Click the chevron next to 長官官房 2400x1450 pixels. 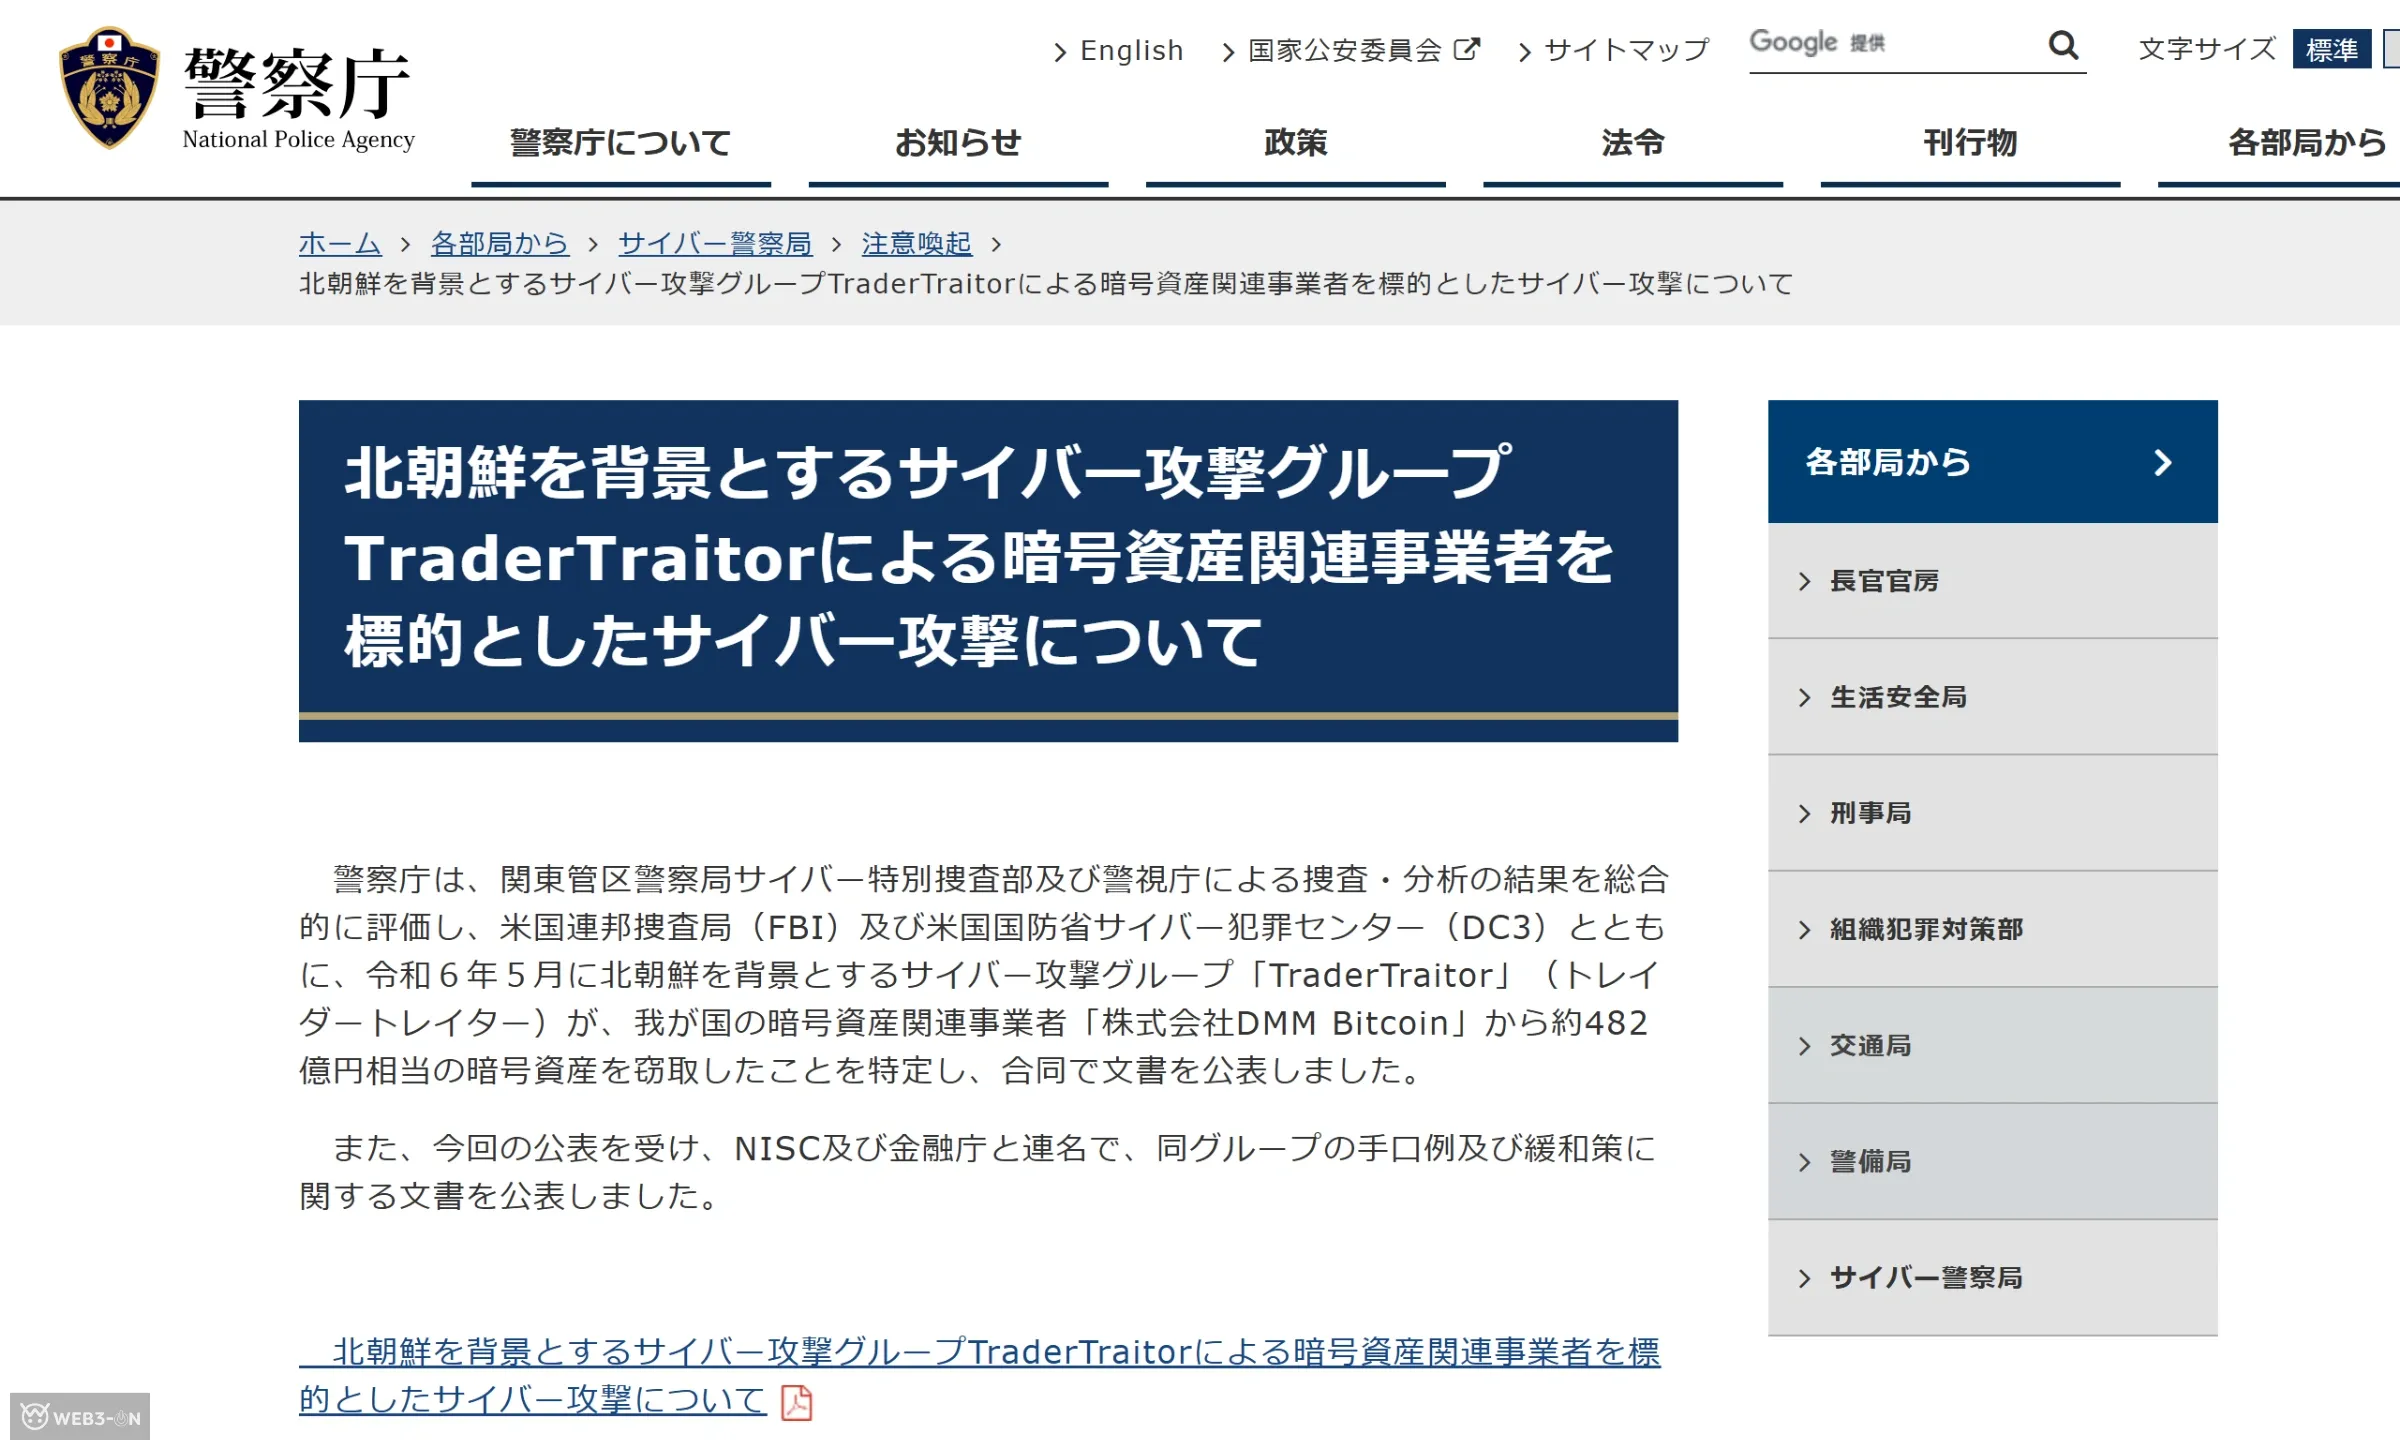(1805, 580)
